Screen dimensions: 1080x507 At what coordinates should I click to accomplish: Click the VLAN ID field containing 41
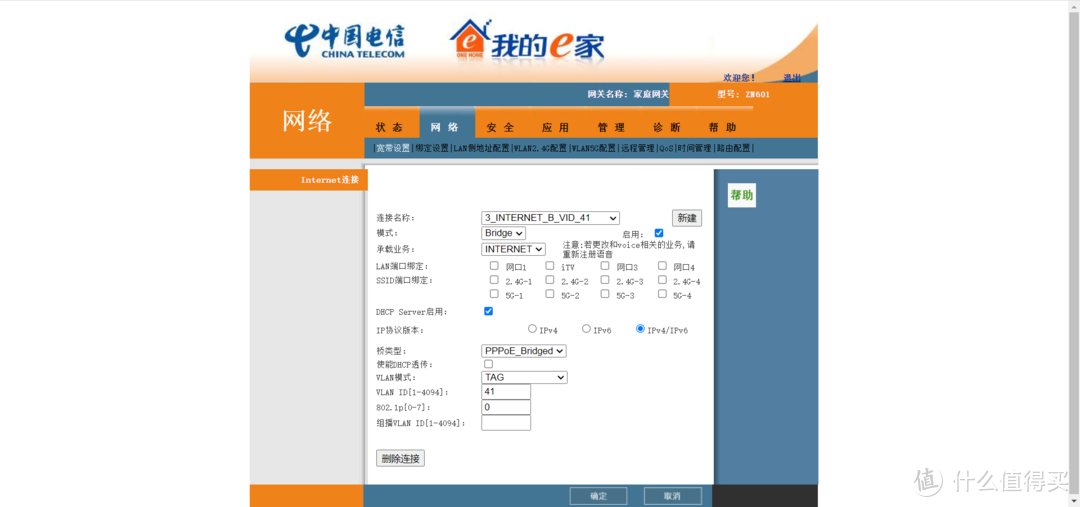(x=506, y=391)
